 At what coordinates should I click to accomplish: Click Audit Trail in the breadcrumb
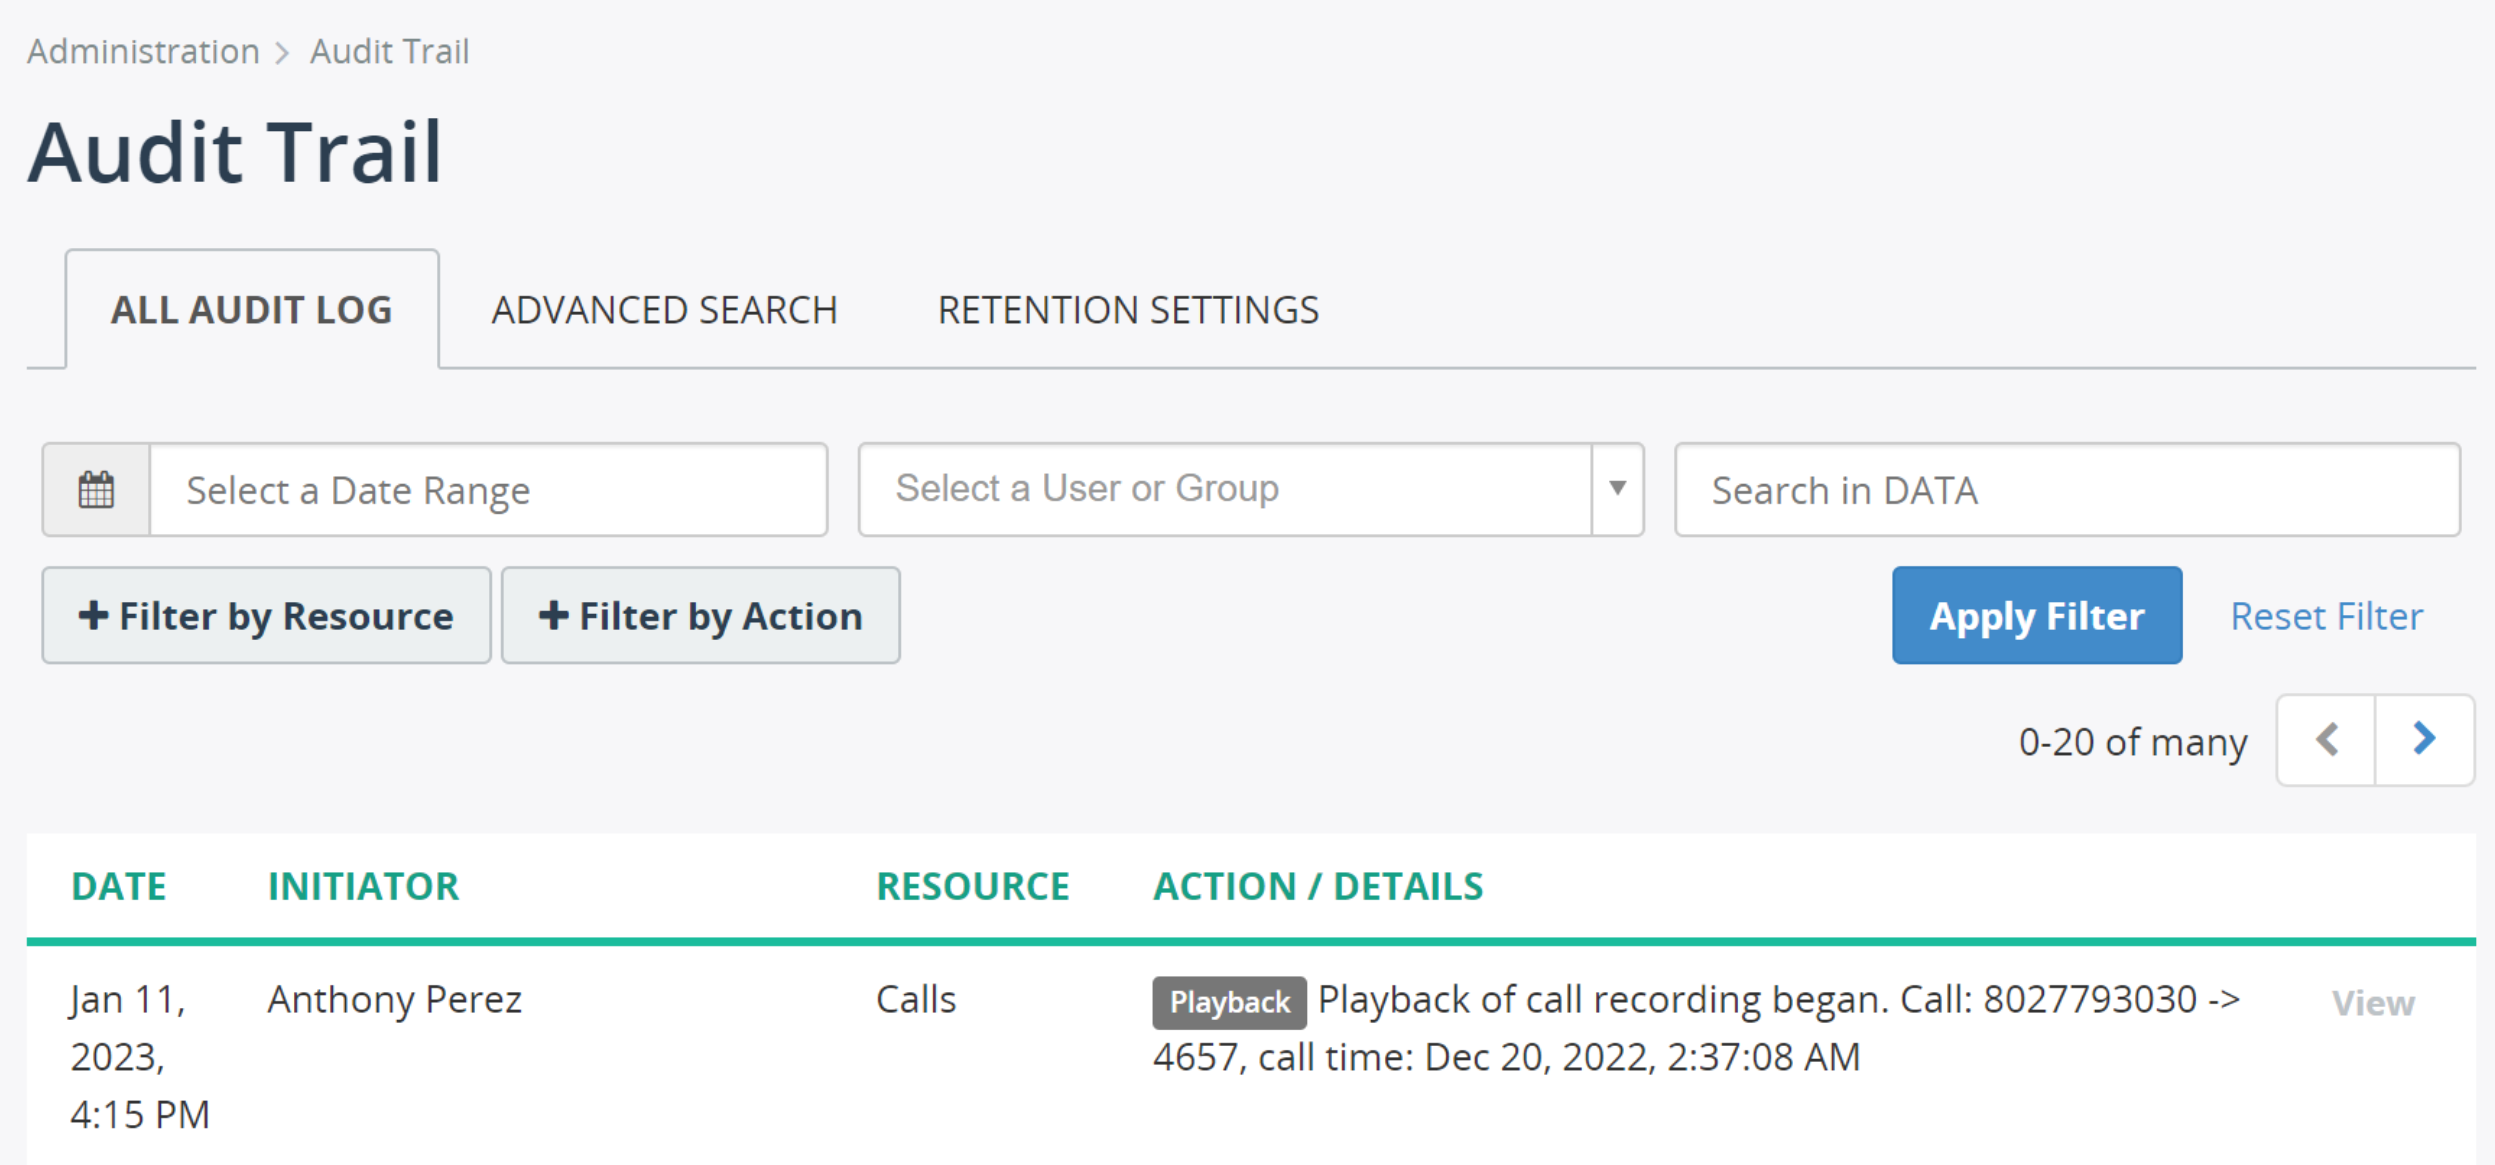(x=389, y=51)
